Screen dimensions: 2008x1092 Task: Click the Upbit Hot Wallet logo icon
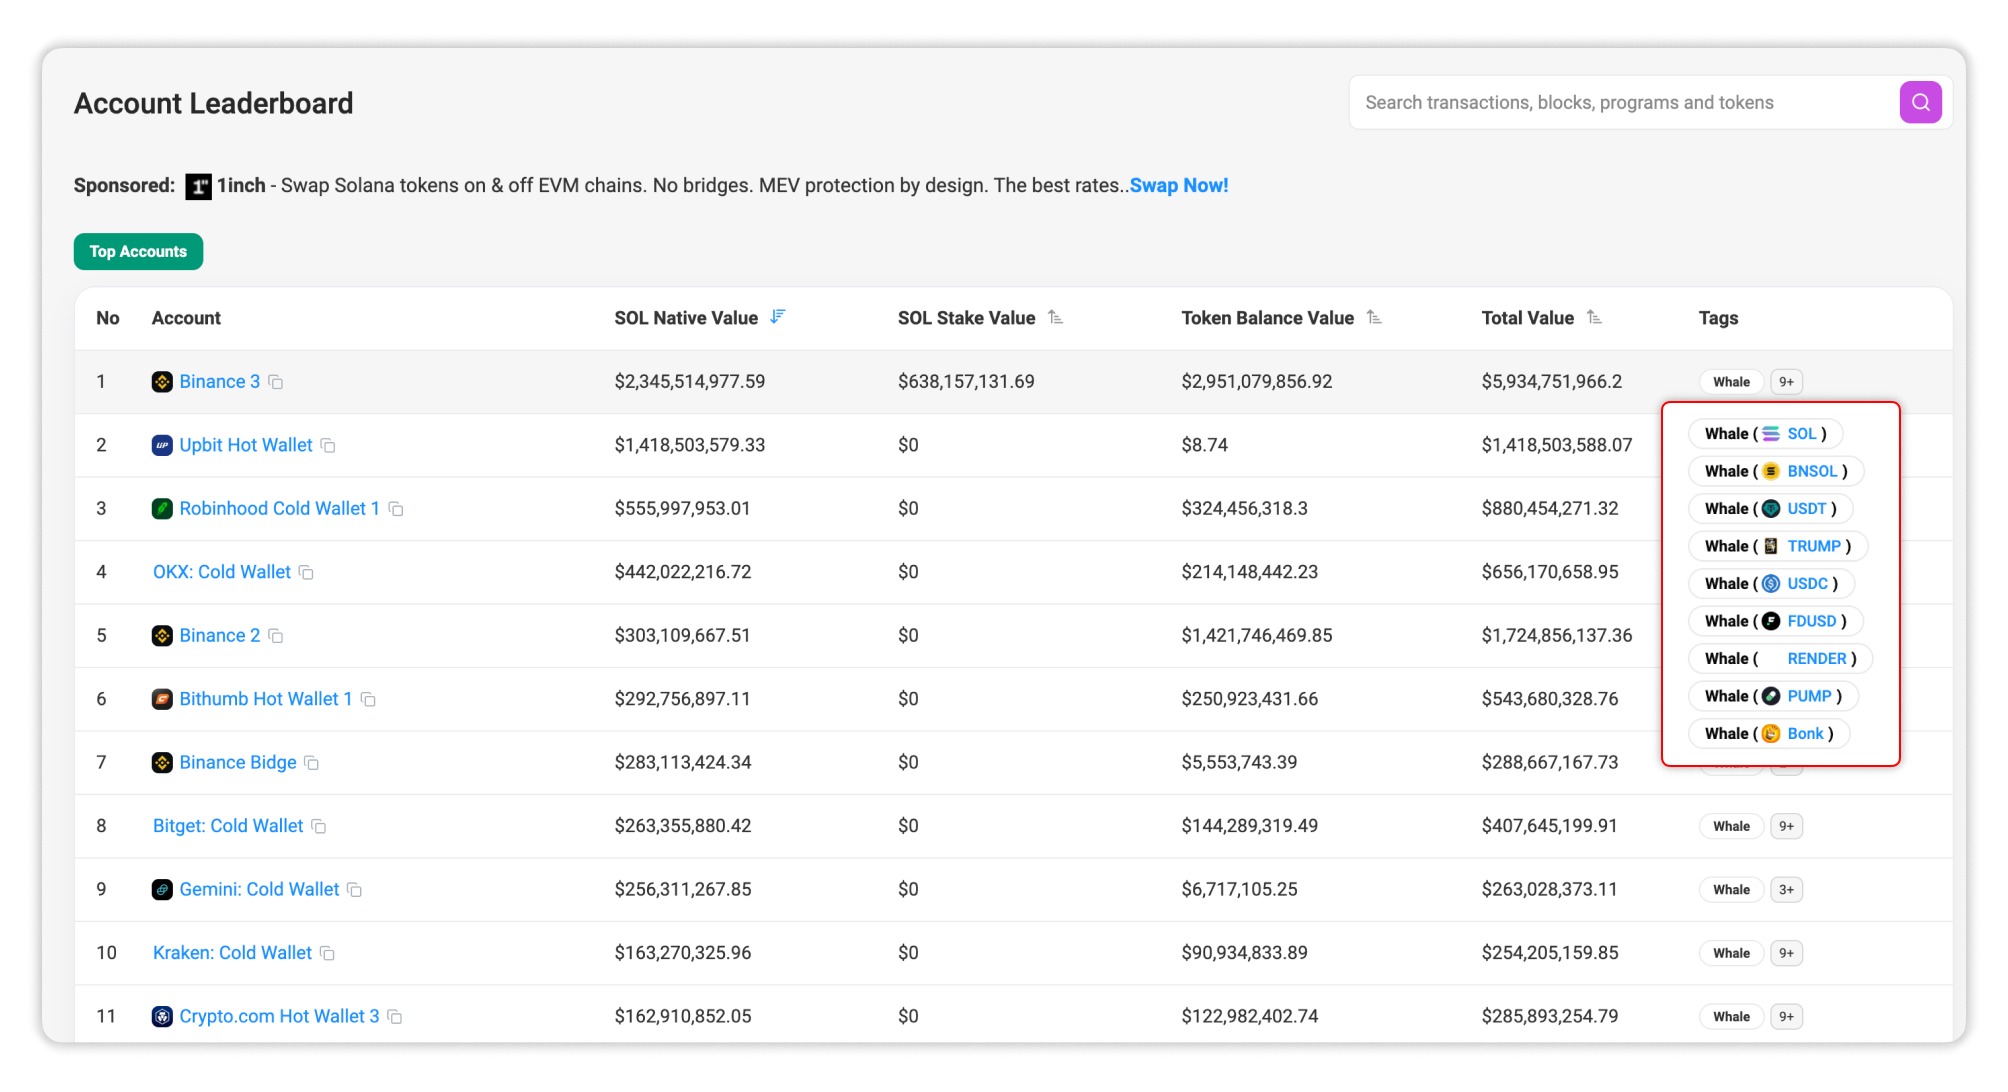(162, 445)
